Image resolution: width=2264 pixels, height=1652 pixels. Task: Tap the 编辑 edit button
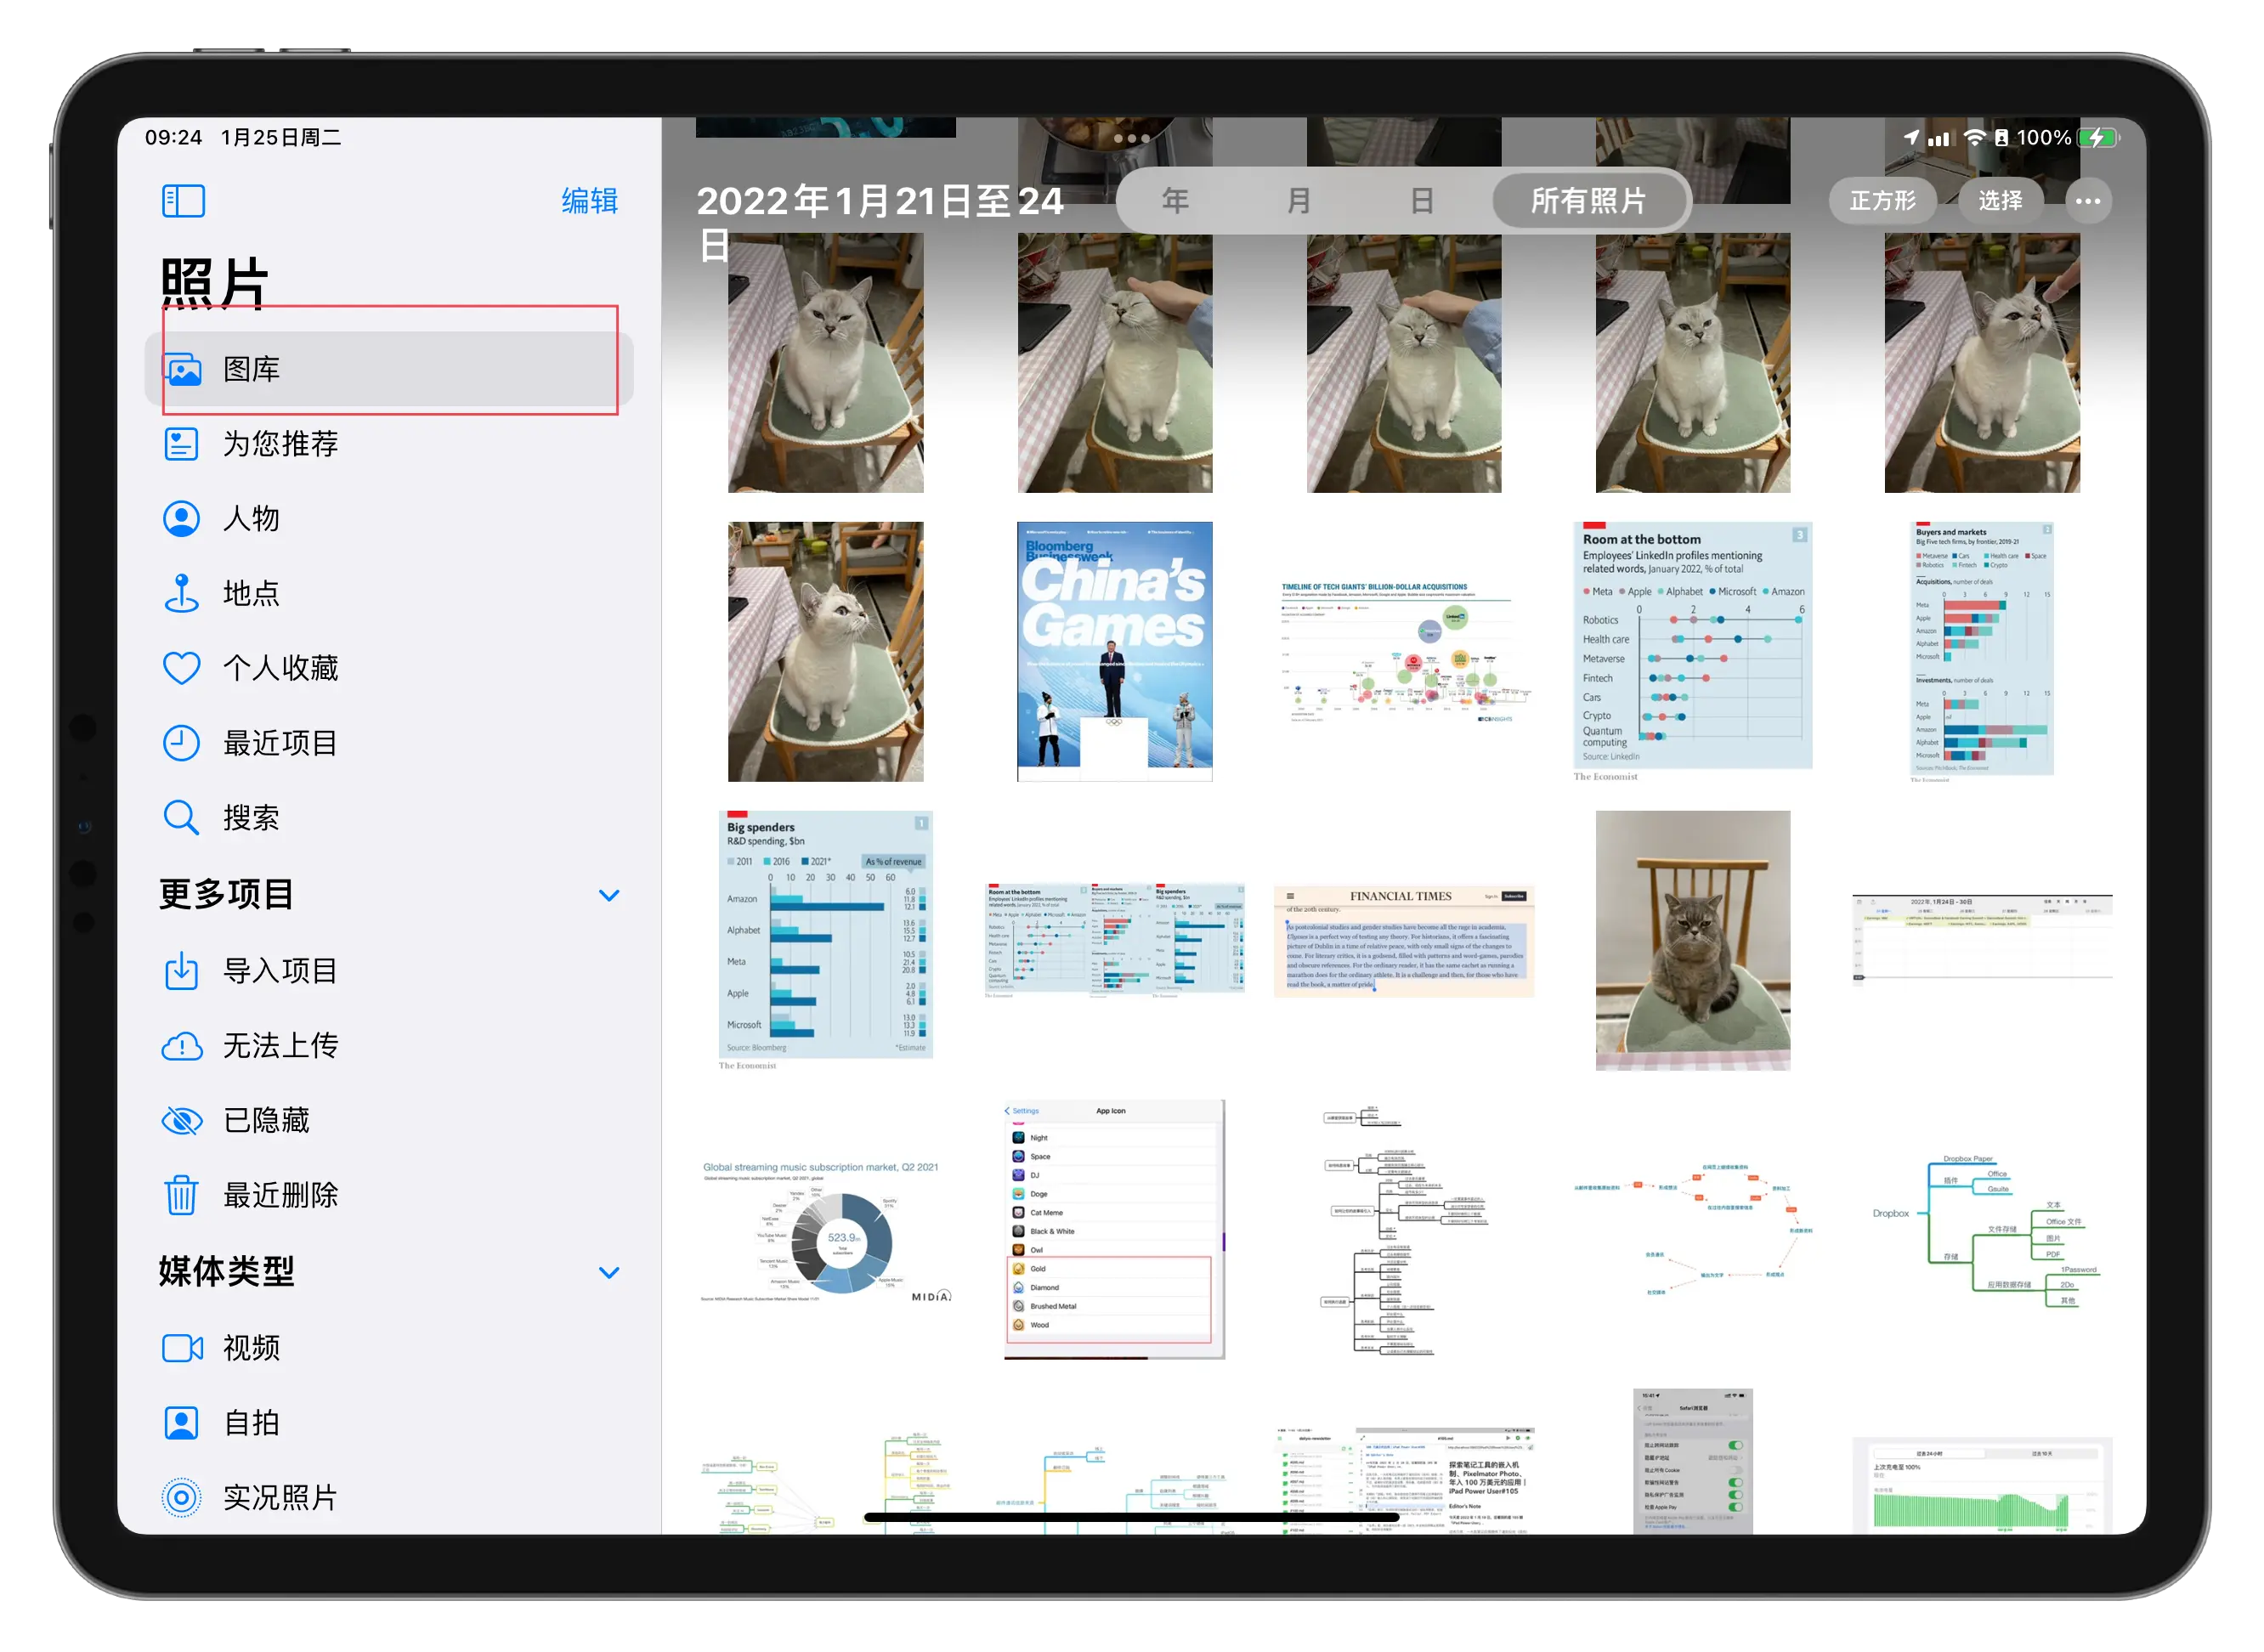pyautogui.click(x=589, y=201)
